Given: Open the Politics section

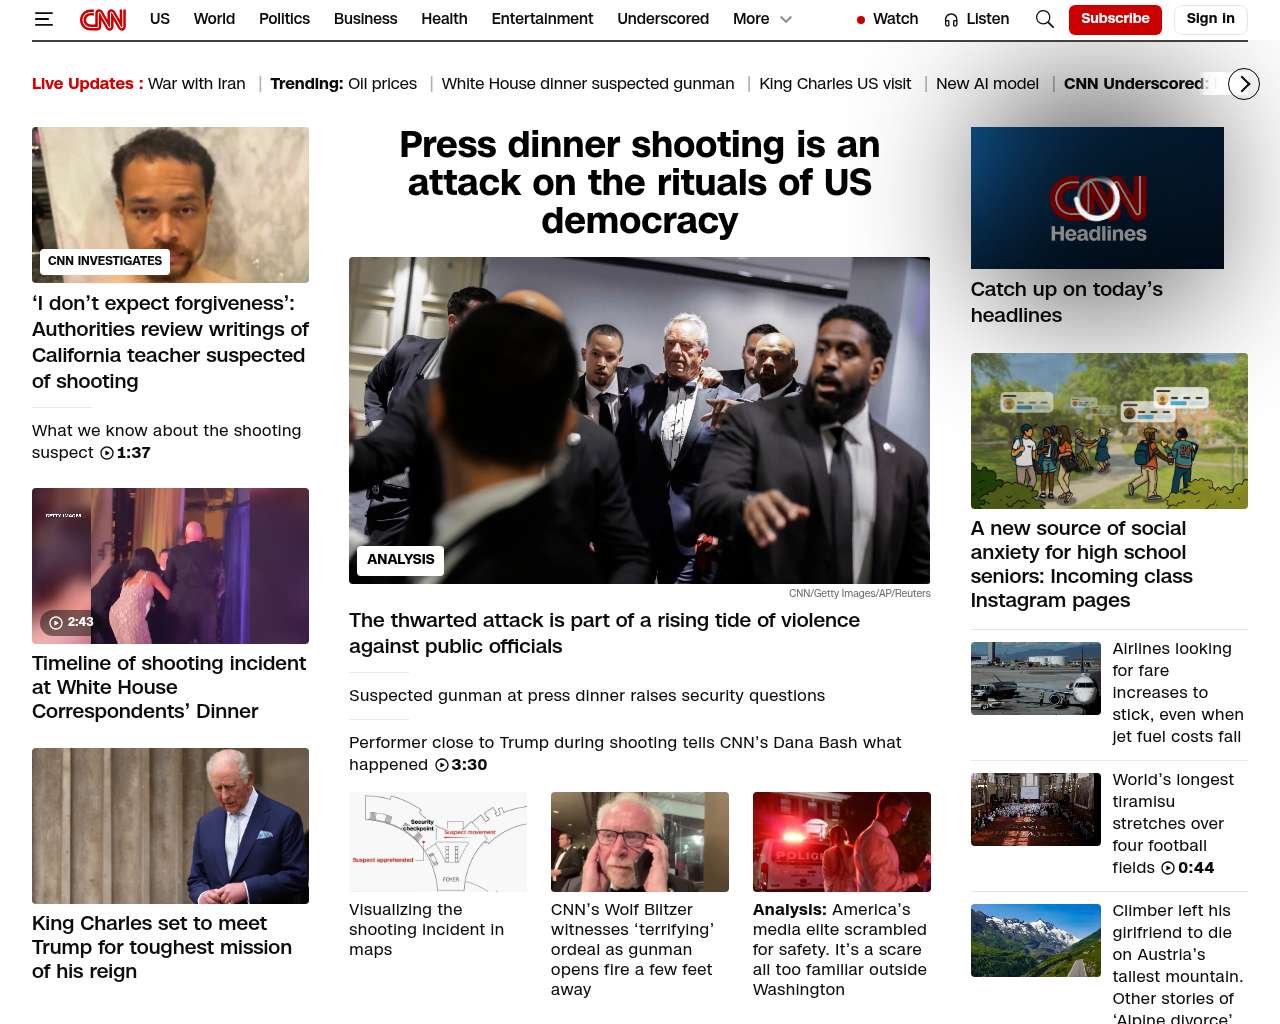Looking at the screenshot, I should (x=284, y=19).
